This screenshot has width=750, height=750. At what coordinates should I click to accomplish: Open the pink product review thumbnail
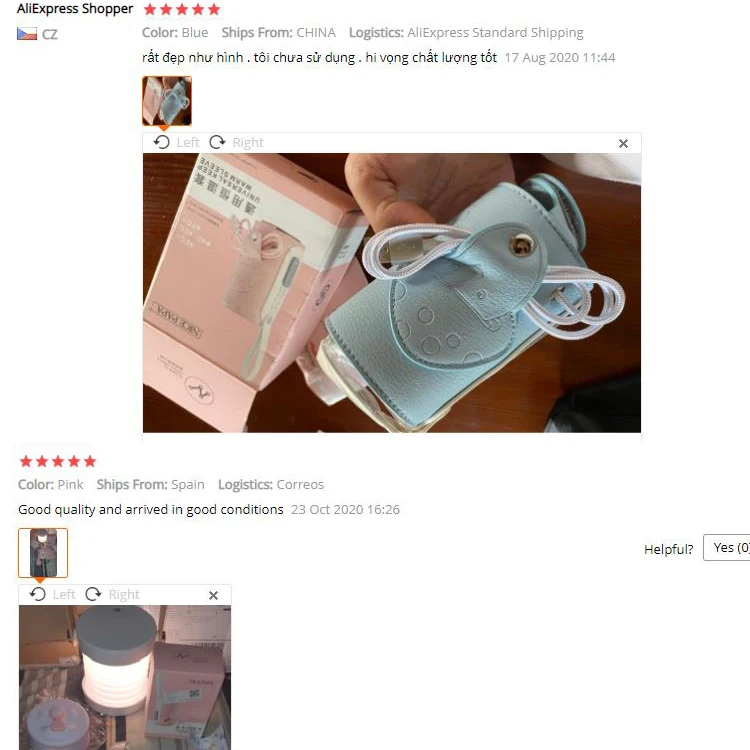coord(43,553)
